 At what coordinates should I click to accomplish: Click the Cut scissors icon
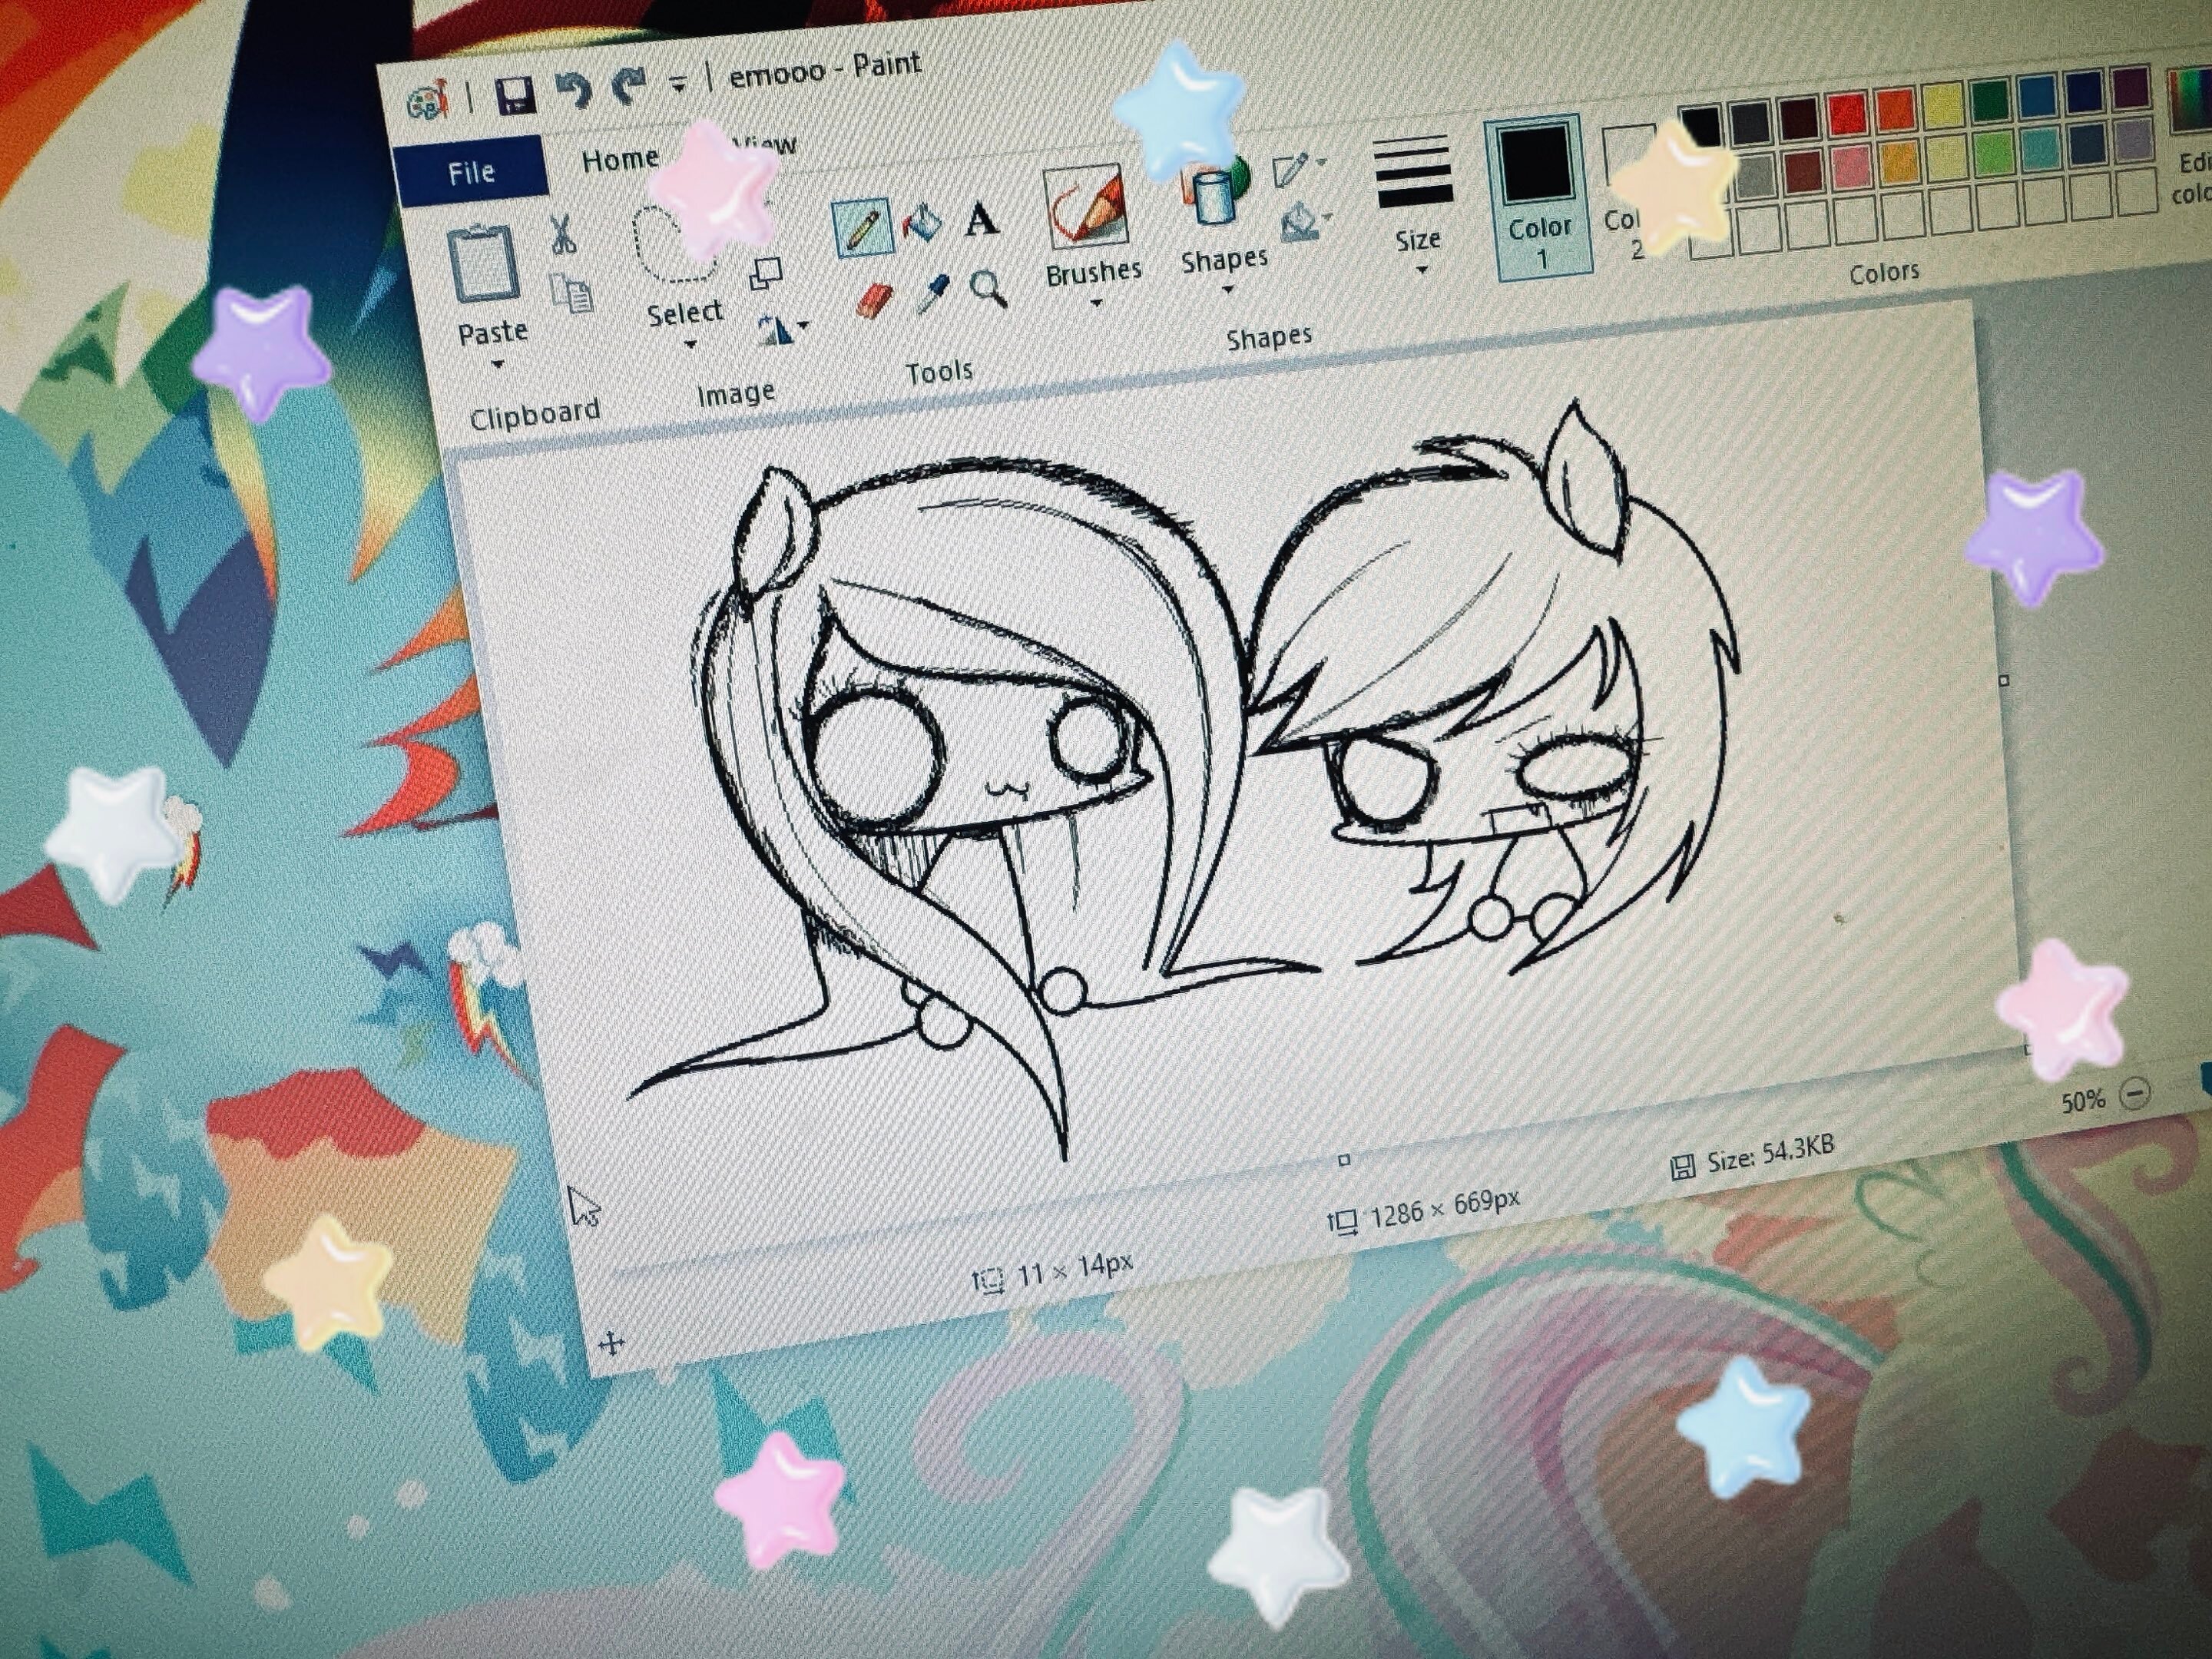(x=563, y=236)
